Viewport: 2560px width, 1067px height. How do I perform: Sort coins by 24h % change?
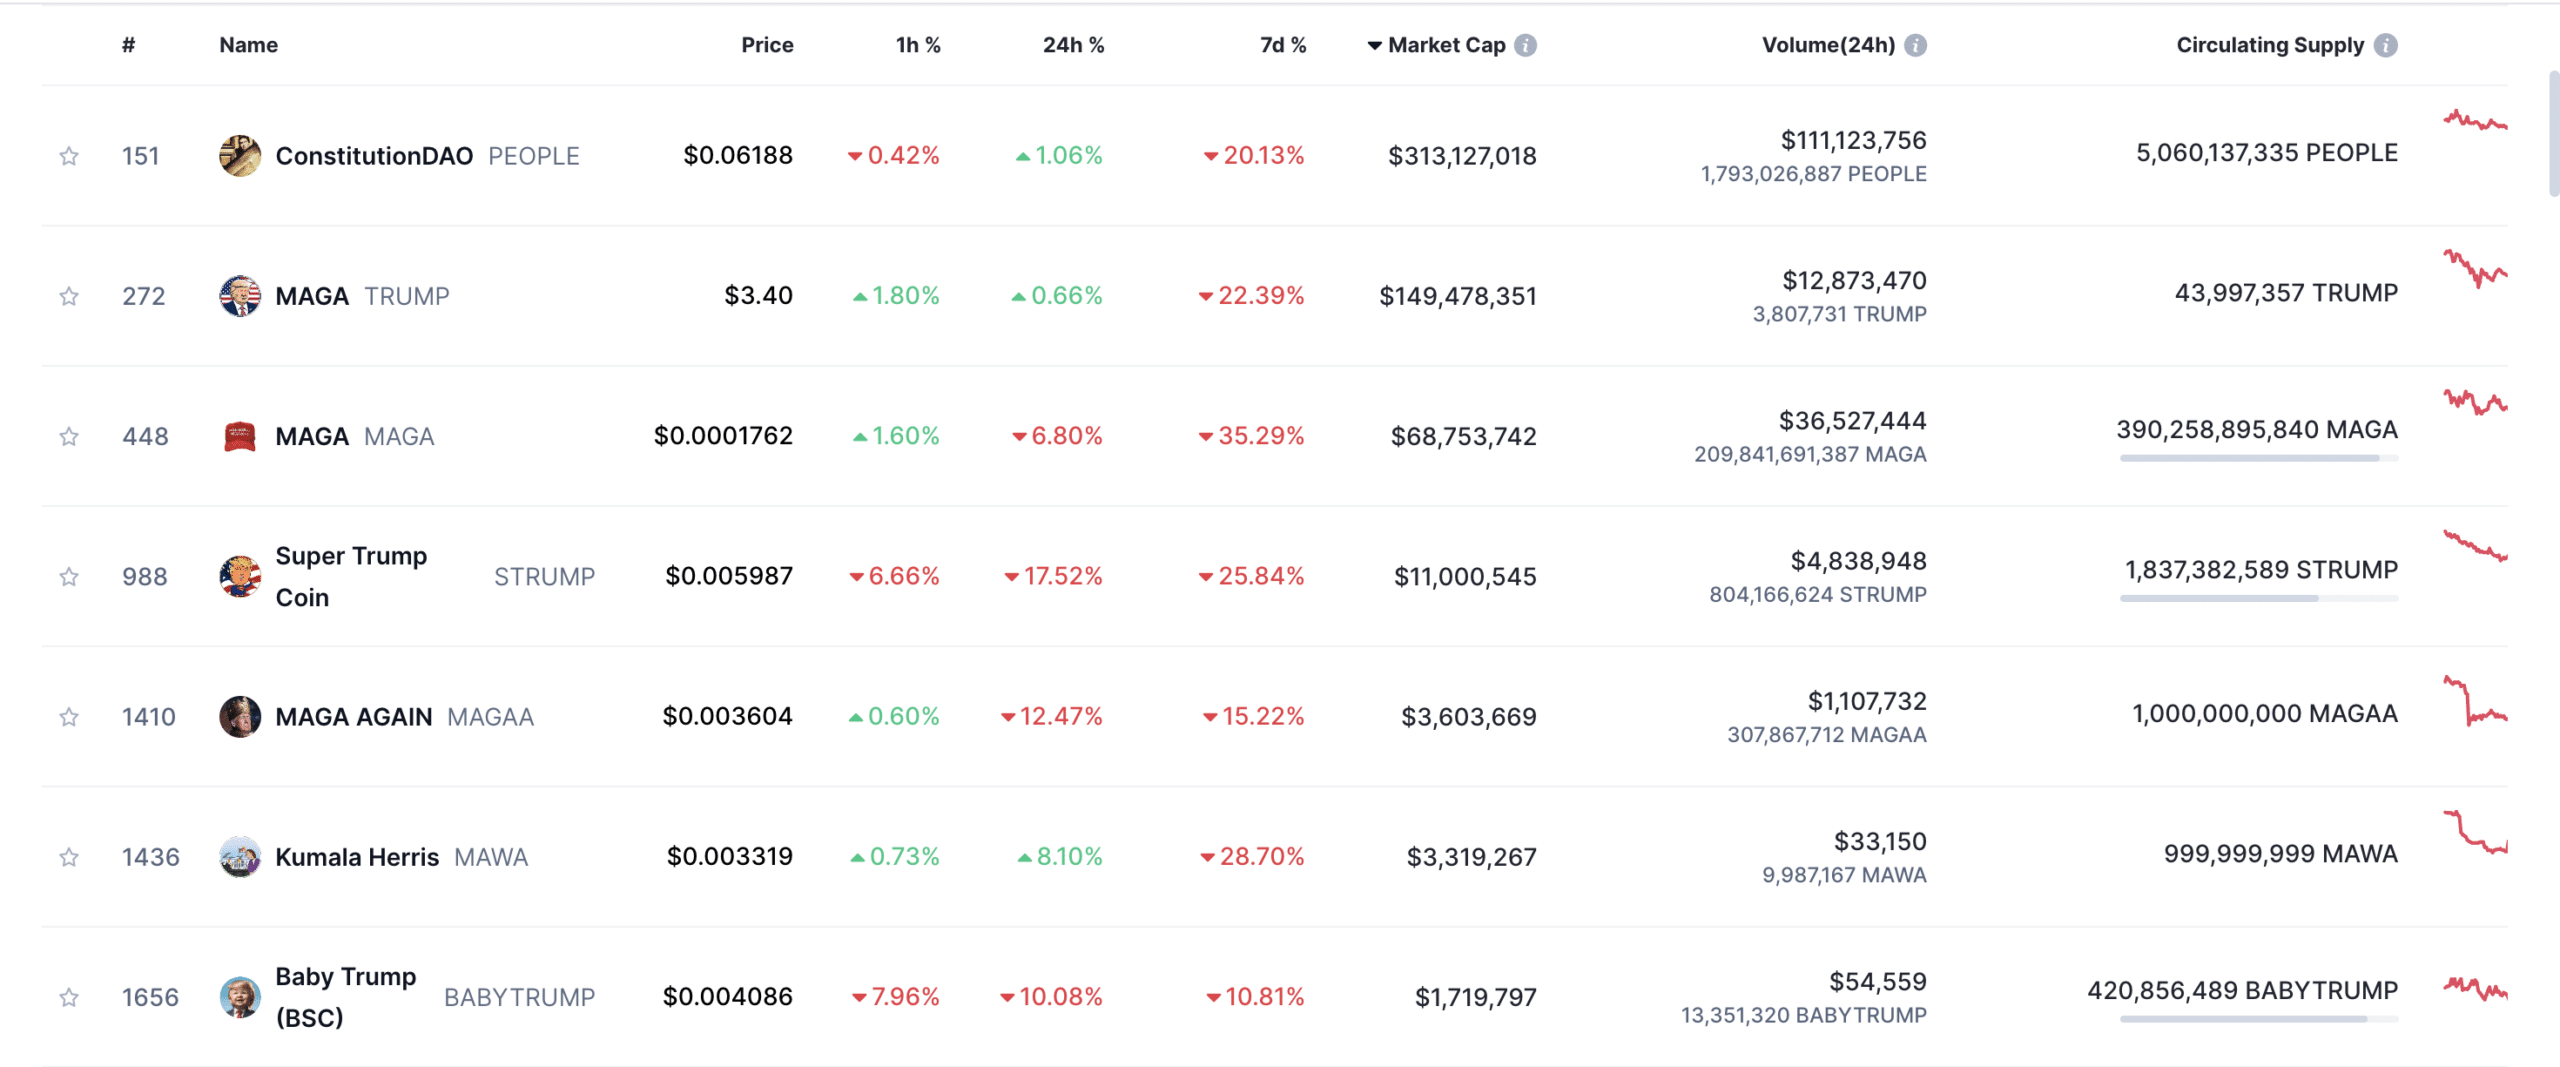(x=1073, y=45)
